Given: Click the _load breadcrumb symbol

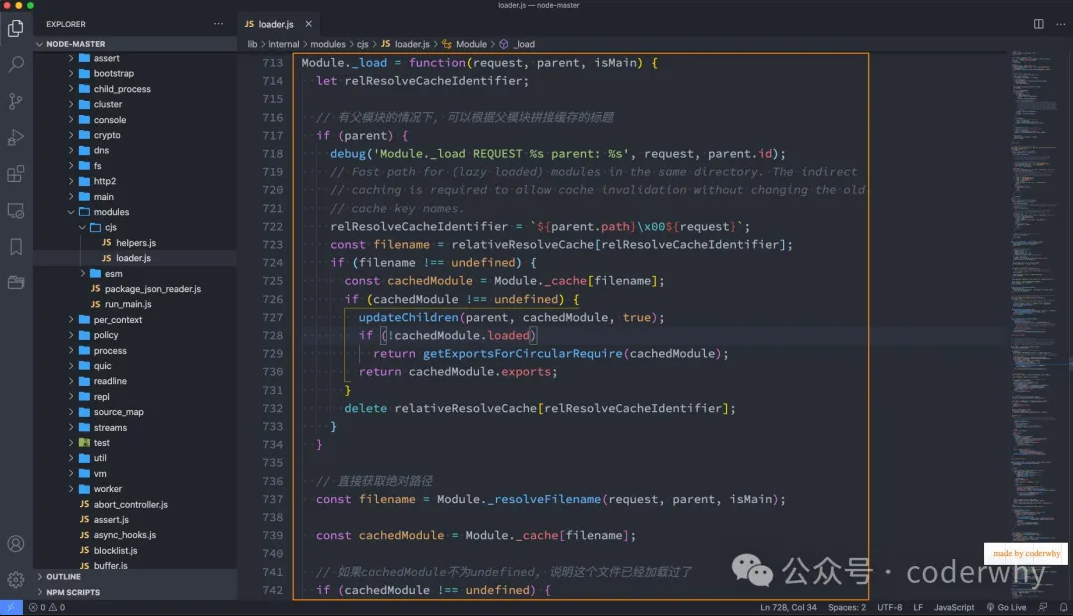Looking at the screenshot, I should click(517, 44).
